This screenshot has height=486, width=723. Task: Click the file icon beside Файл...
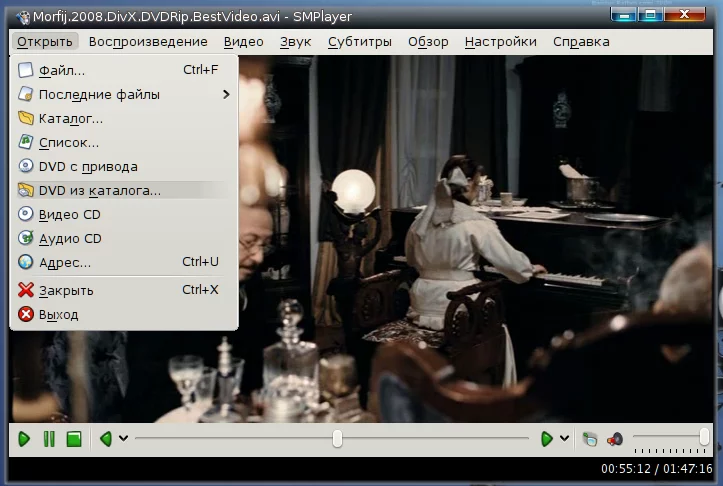click(x=25, y=70)
